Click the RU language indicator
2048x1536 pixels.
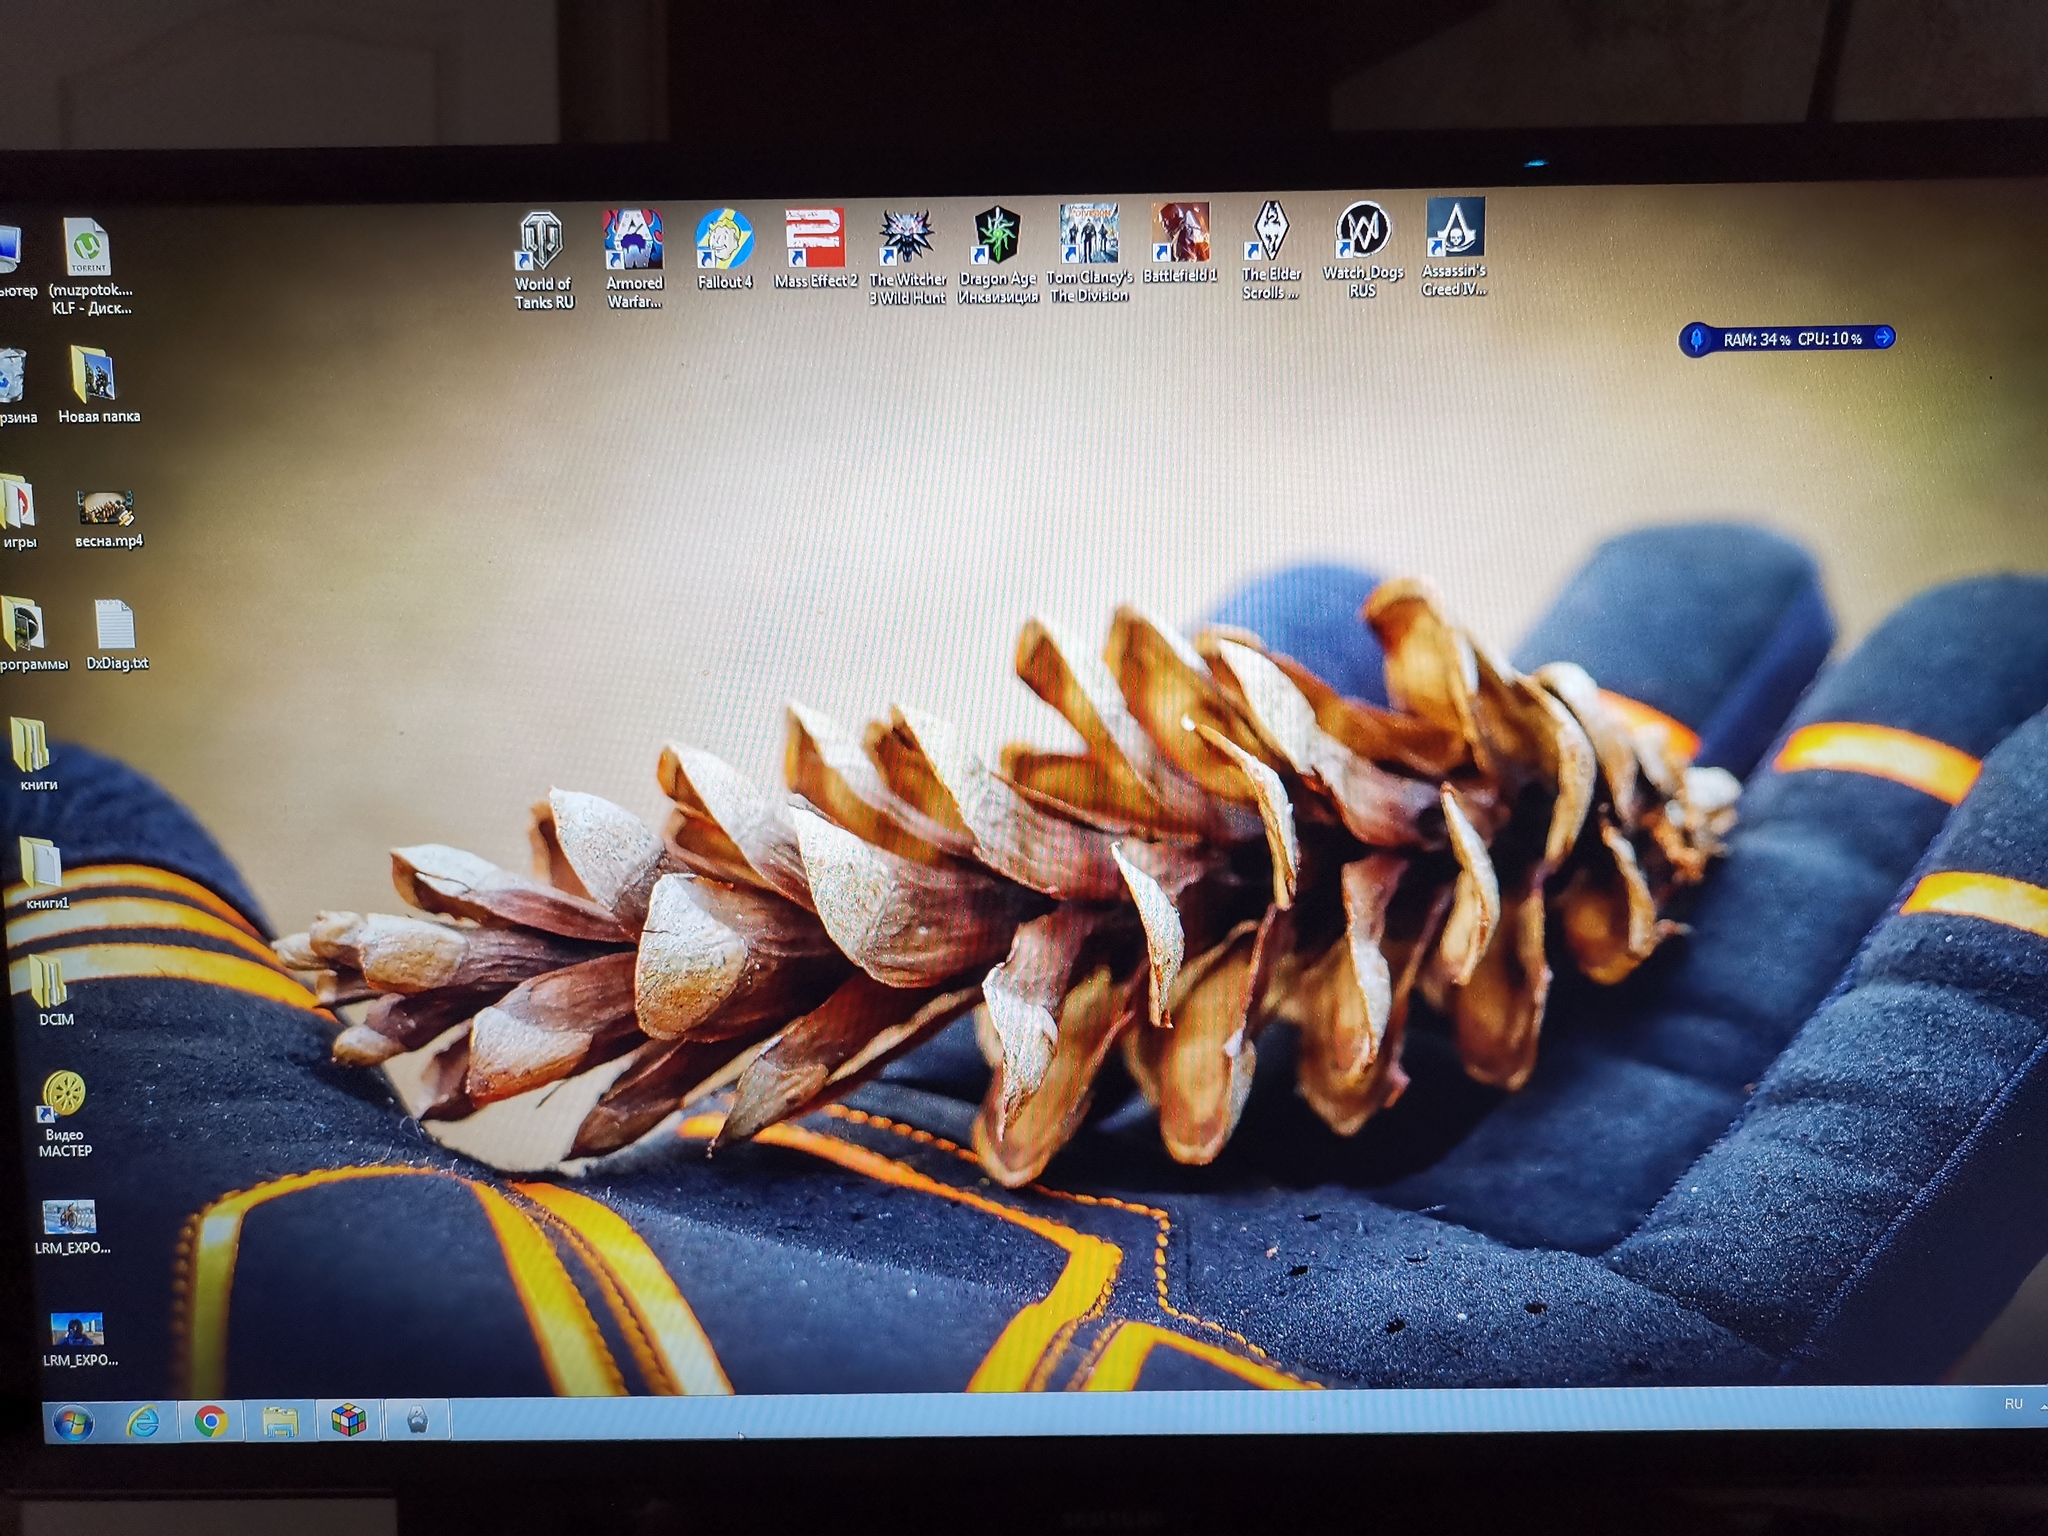(x=2013, y=1405)
